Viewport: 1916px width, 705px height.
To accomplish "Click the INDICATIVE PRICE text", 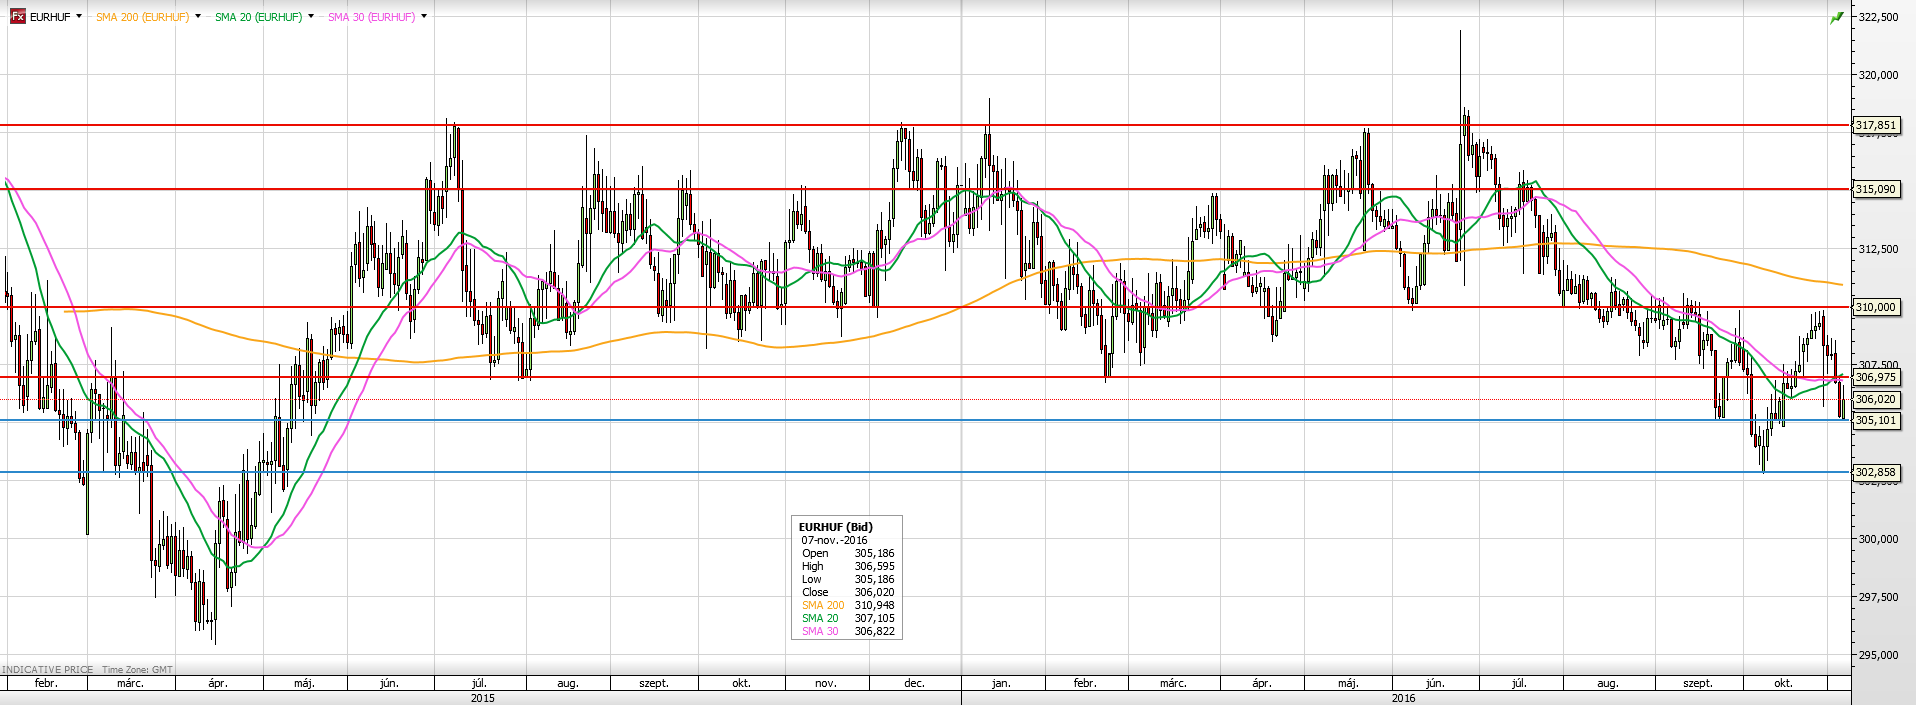I will (x=48, y=670).
